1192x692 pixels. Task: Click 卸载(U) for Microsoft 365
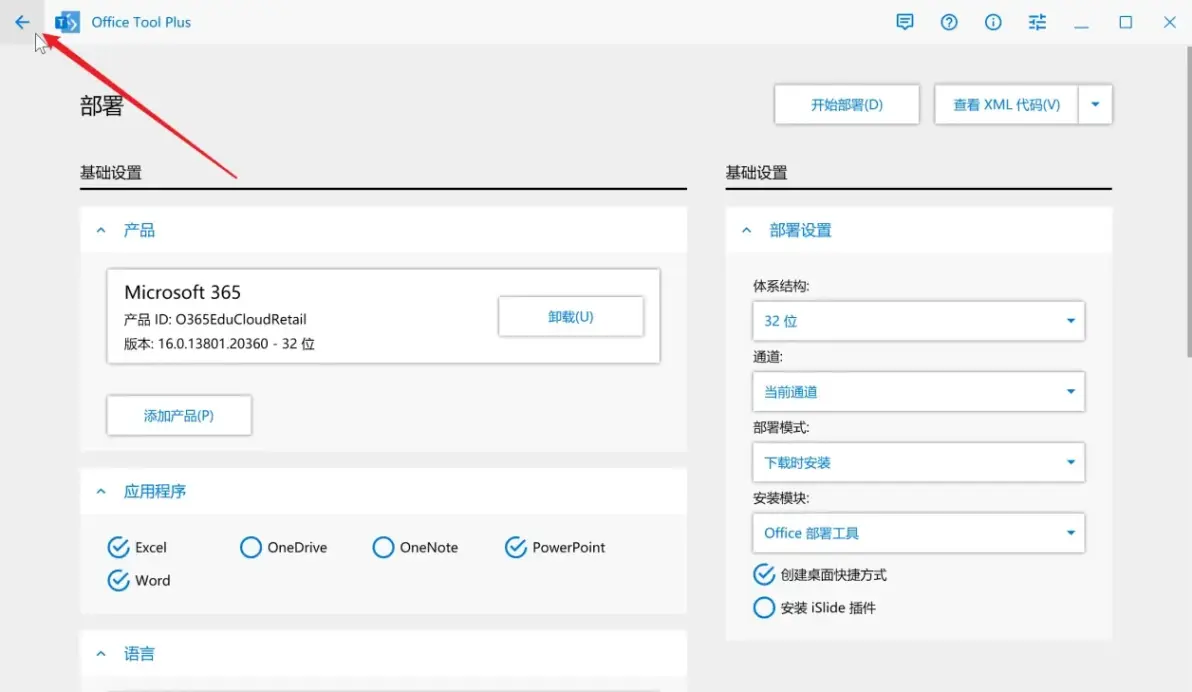pos(571,316)
